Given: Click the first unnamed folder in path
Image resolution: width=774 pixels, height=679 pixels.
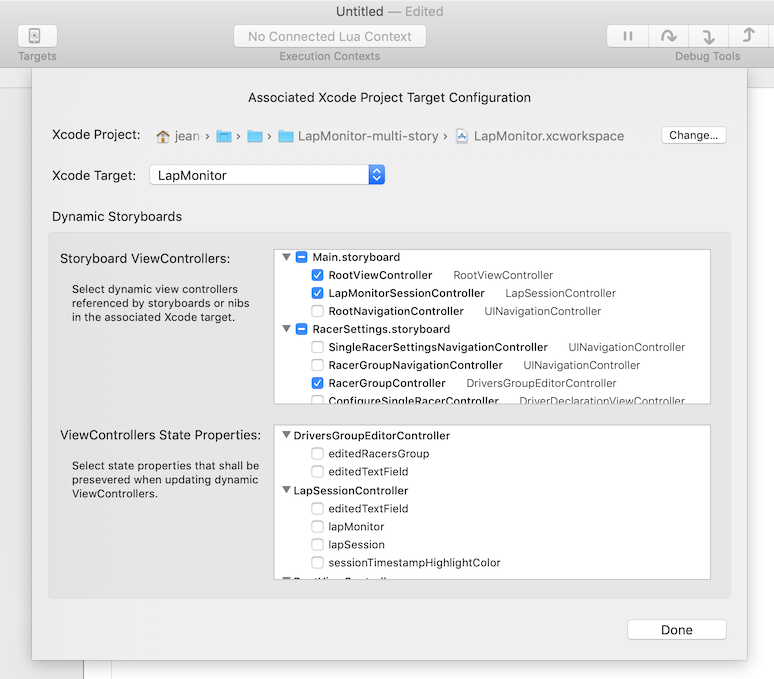Looking at the screenshot, I should coord(224,136).
